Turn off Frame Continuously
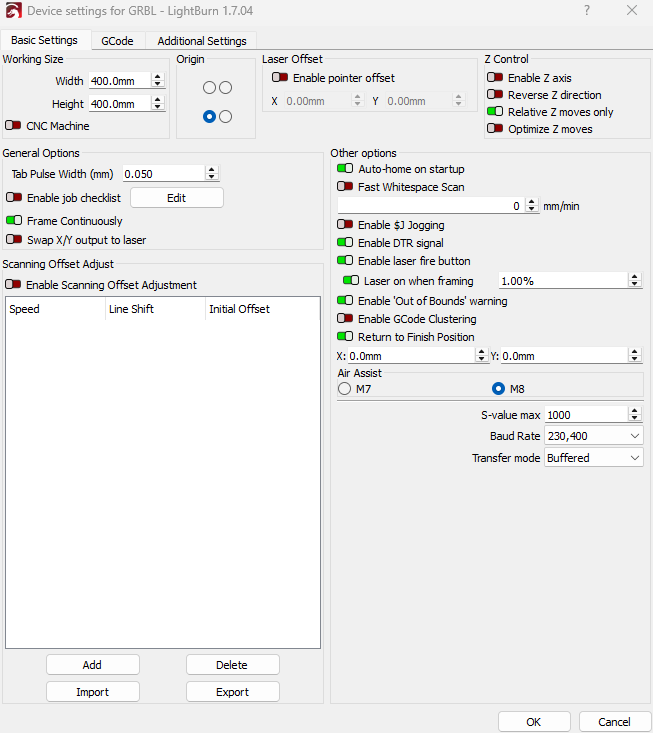 click(14, 220)
